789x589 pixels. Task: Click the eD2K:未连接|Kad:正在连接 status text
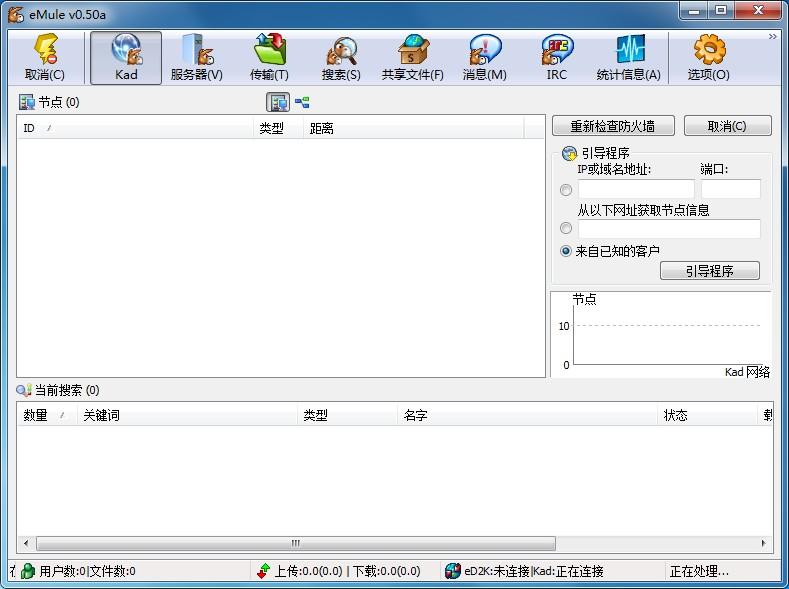click(534, 571)
